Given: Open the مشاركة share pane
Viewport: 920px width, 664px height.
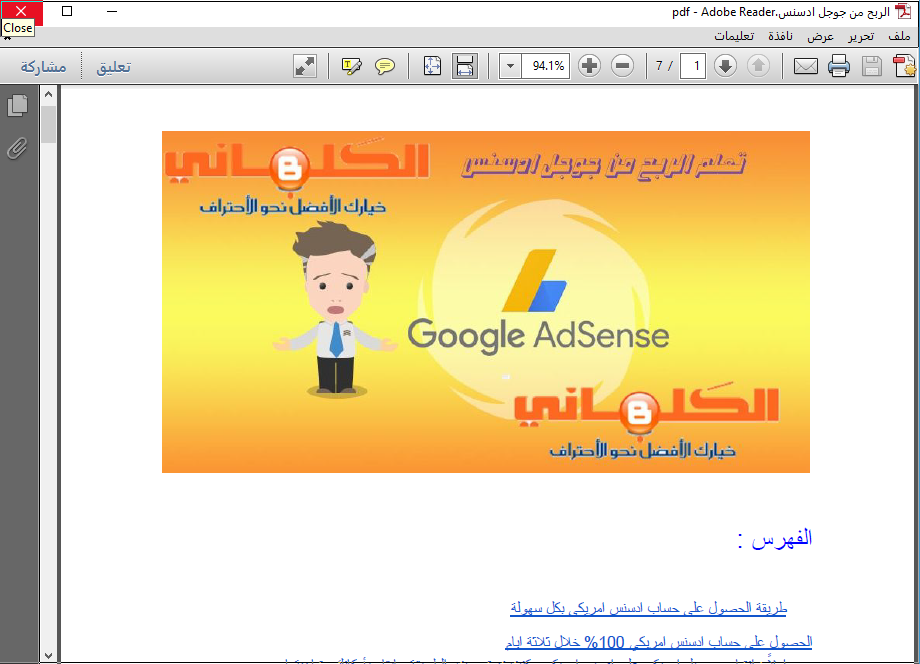Looking at the screenshot, I should (x=43, y=67).
